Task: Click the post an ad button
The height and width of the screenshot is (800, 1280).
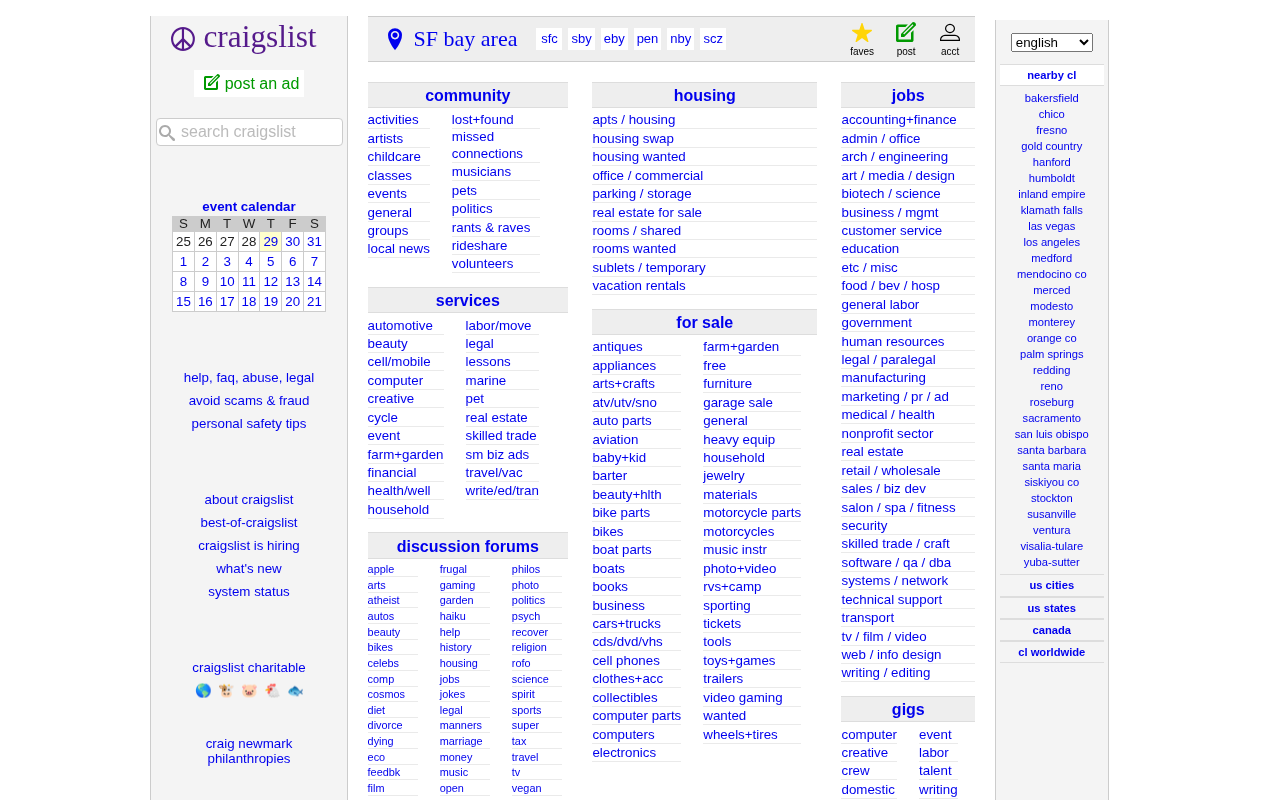Action: (249, 83)
